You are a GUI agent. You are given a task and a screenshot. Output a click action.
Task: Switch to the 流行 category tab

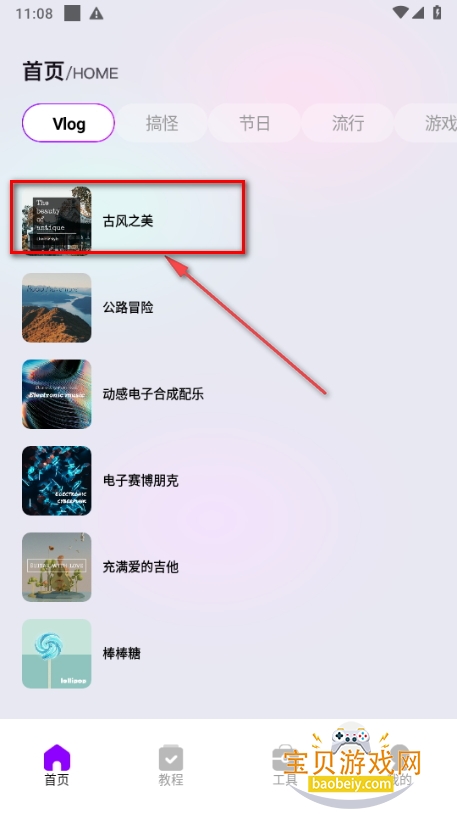coord(347,123)
